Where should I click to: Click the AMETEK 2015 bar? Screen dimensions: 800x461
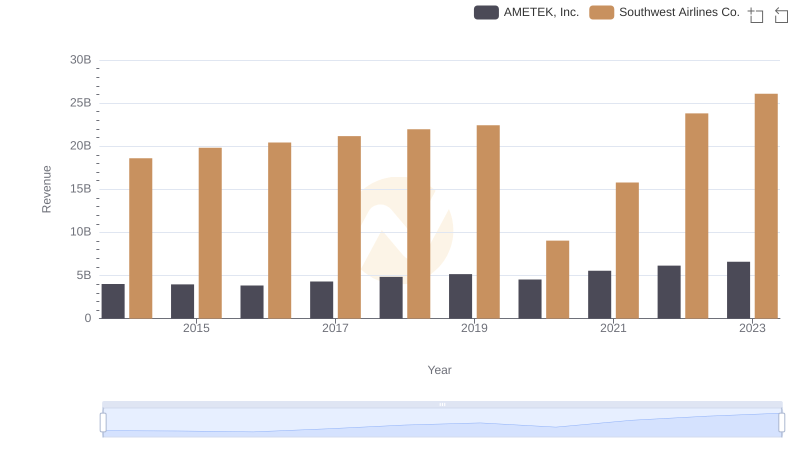pyautogui.click(x=183, y=301)
